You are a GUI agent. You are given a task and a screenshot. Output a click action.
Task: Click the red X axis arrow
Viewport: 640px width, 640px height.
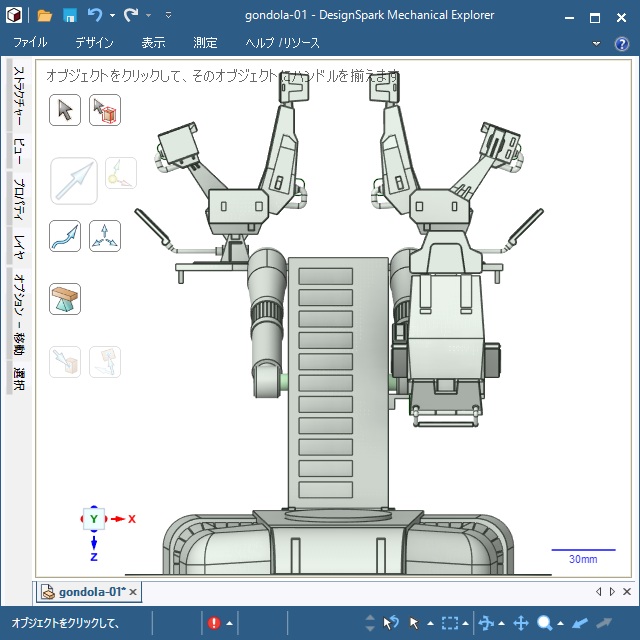(119, 519)
